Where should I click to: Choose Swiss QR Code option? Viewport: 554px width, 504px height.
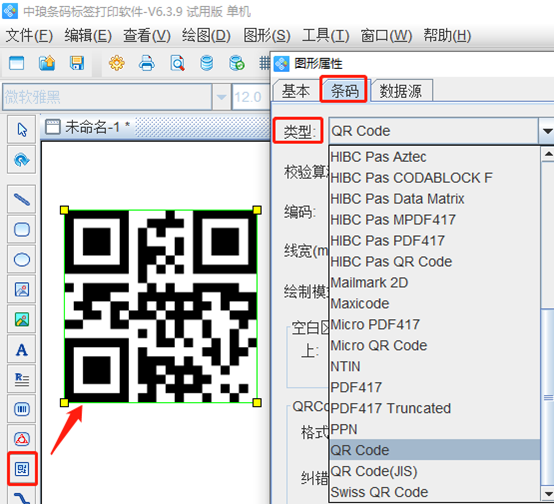(x=435, y=492)
